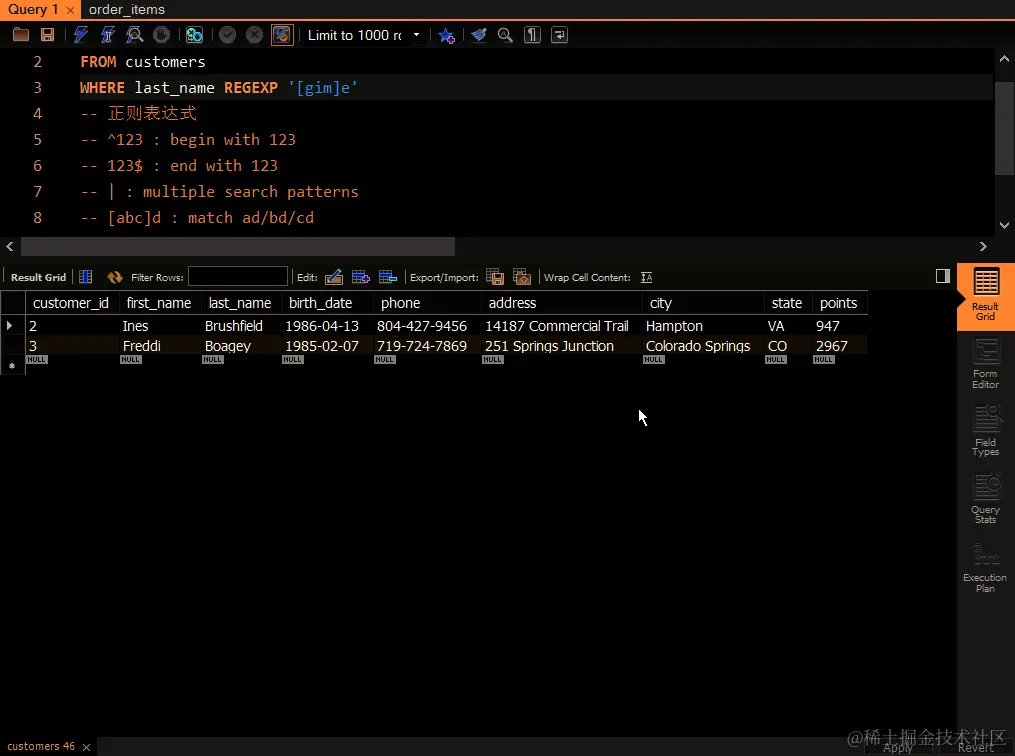Select the phone cell 719-724-7869
The height and width of the screenshot is (756, 1015).
pos(421,346)
